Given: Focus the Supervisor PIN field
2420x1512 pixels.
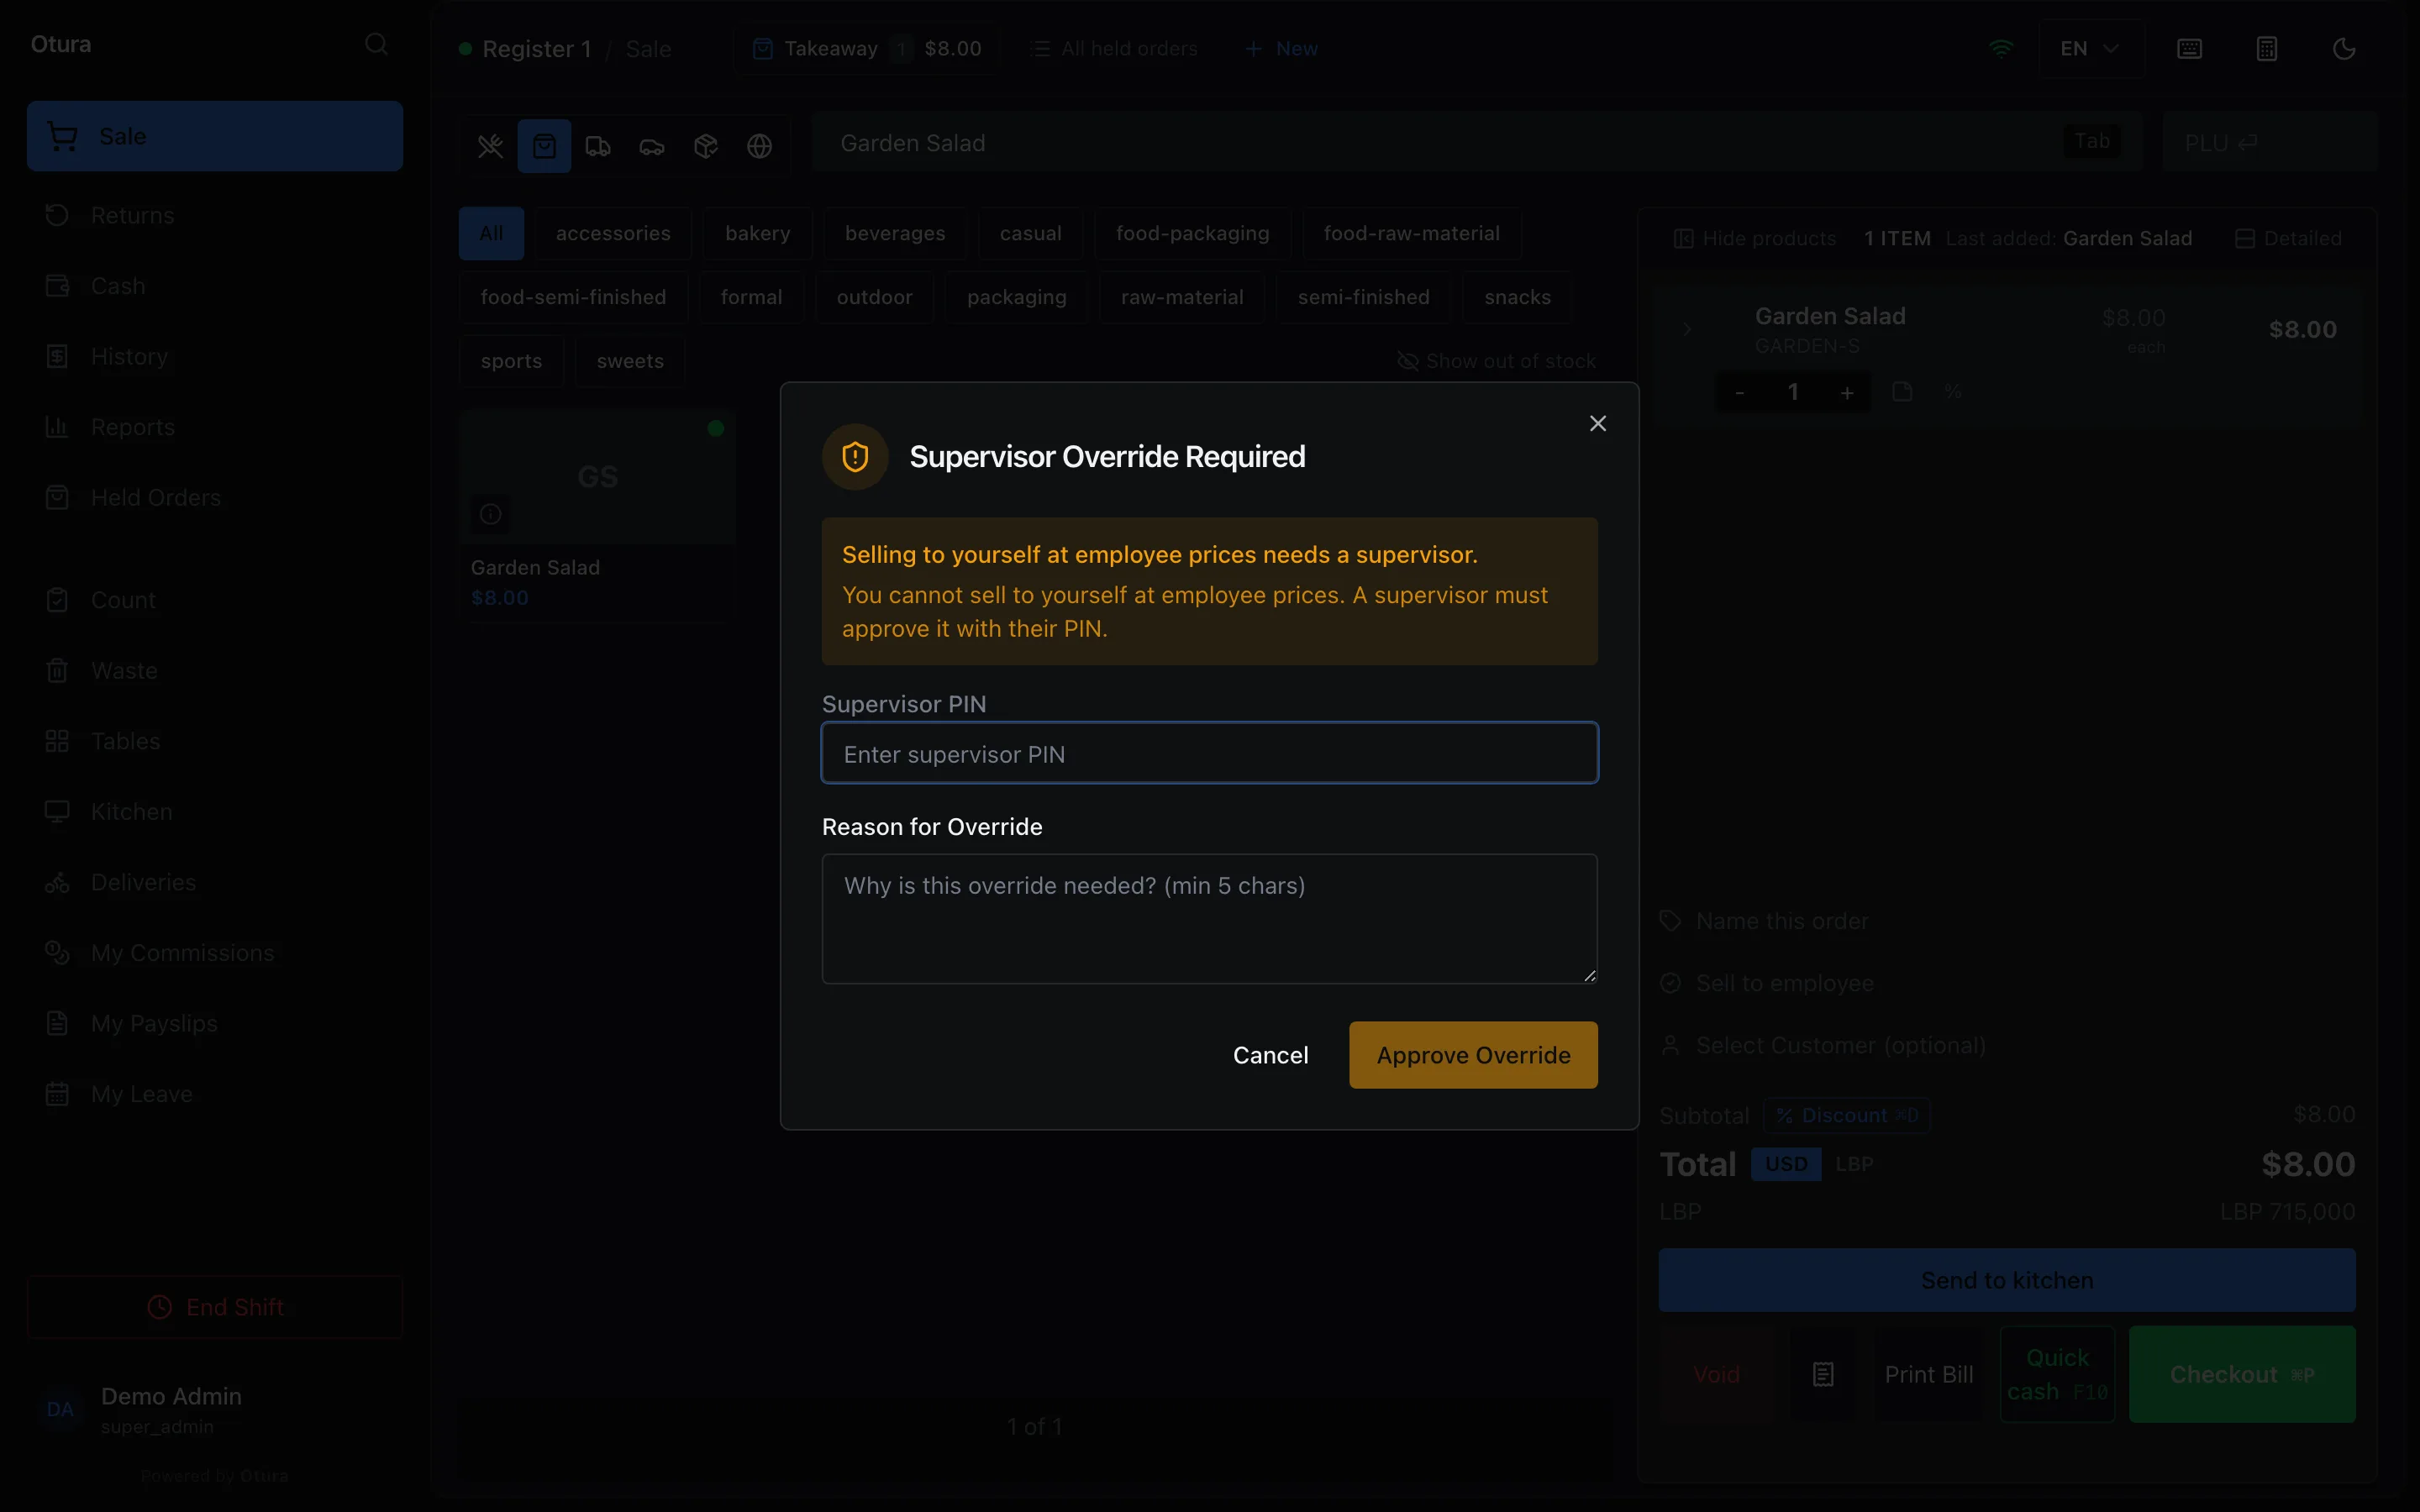Looking at the screenshot, I should [x=1209, y=754].
